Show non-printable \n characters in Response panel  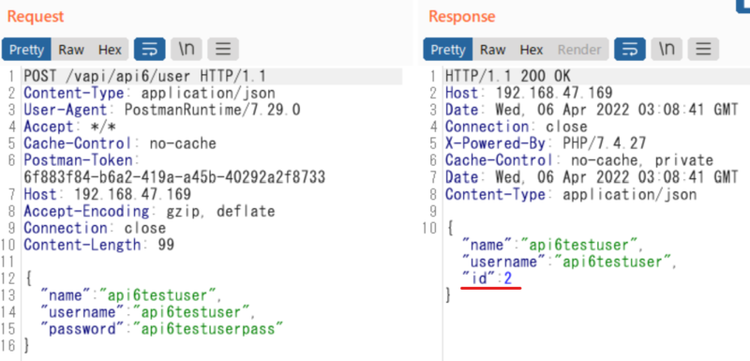[x=667, y=49]
